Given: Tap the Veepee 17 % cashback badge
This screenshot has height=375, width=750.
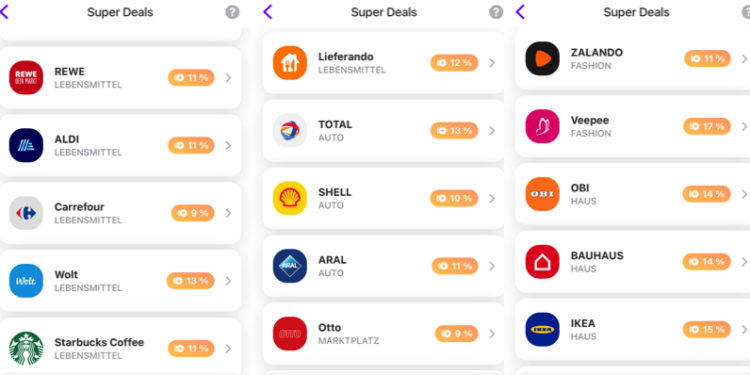Looking at the screenshot, I should click(707, 126).
